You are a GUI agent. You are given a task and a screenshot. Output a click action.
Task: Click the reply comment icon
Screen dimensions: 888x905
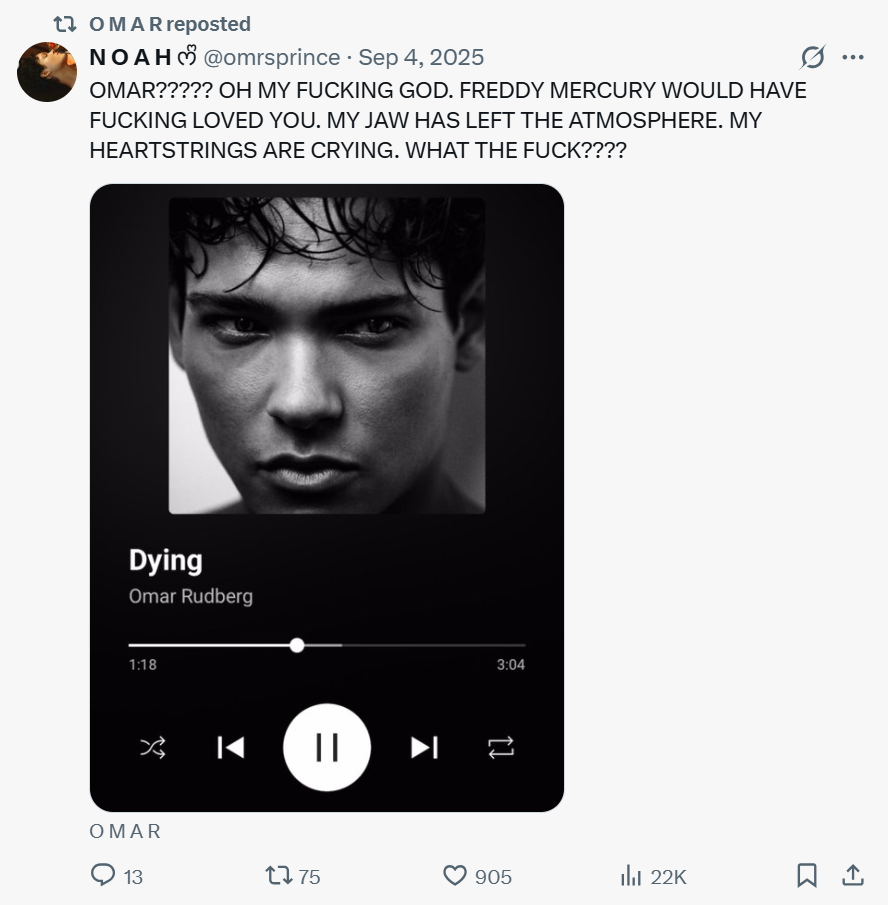(104, 876)
